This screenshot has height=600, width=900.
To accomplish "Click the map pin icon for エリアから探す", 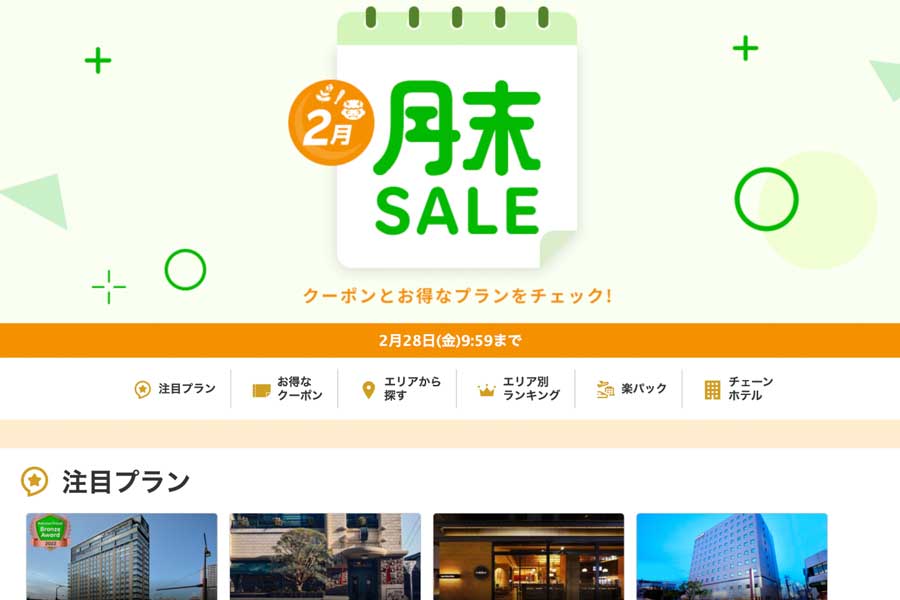I will [368, 390].
